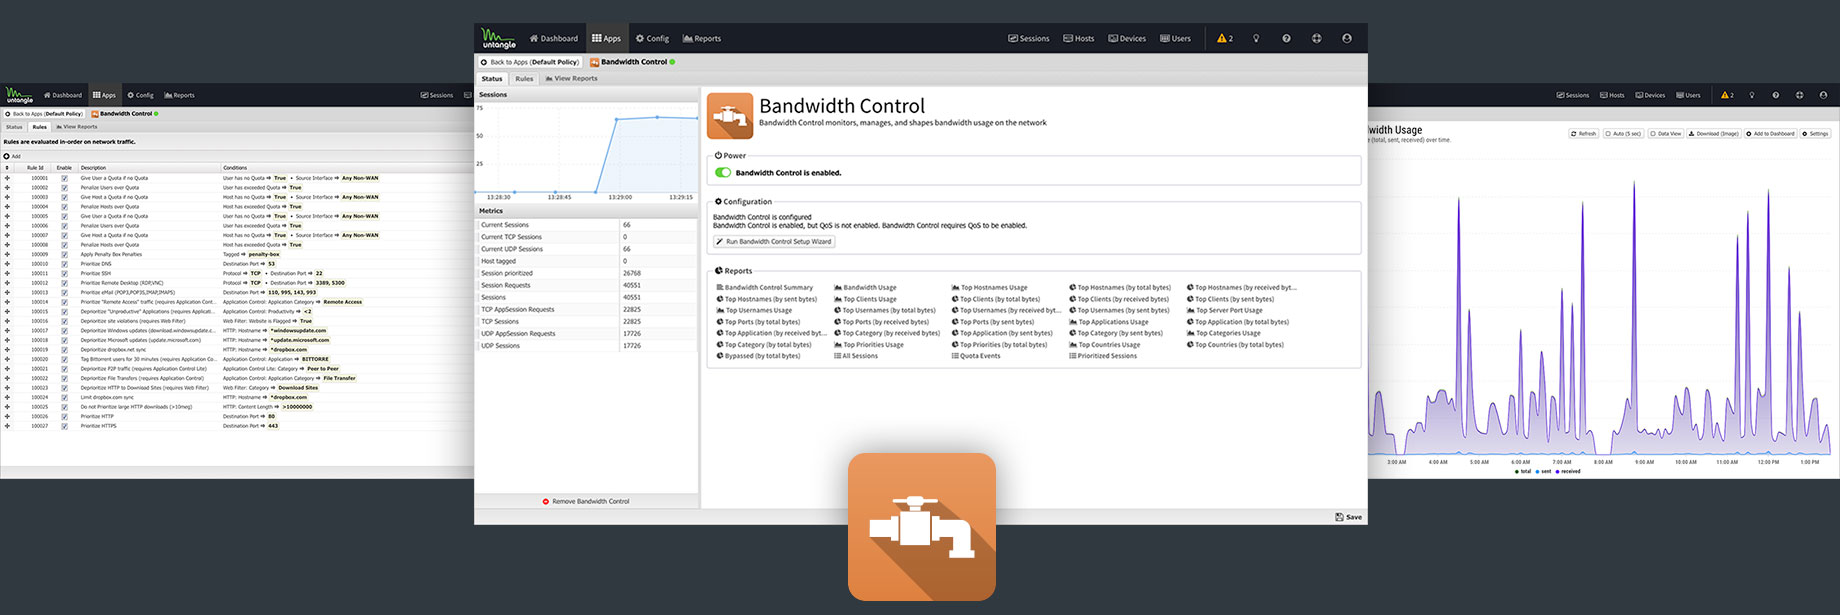Viewport: 1840px width, 615px height.
Task: Click the lightbulb icon in the right window
Action: click(x=1752, y=95)
